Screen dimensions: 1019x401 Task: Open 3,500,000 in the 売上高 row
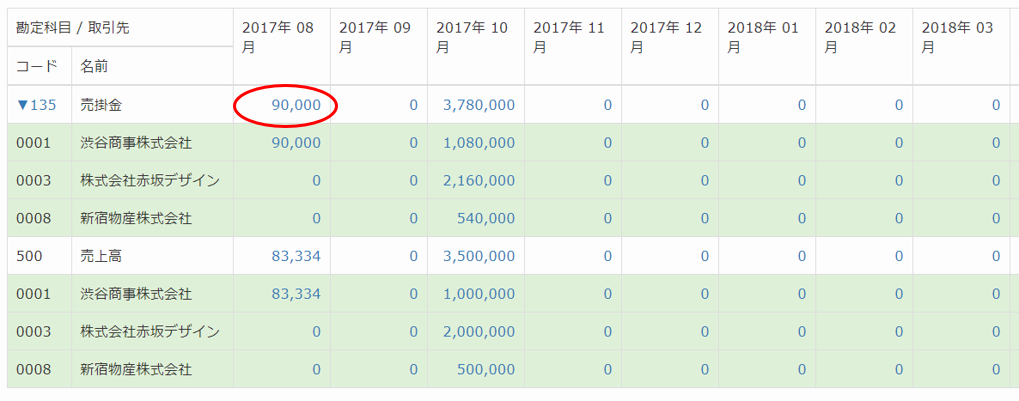pos(479,256)
